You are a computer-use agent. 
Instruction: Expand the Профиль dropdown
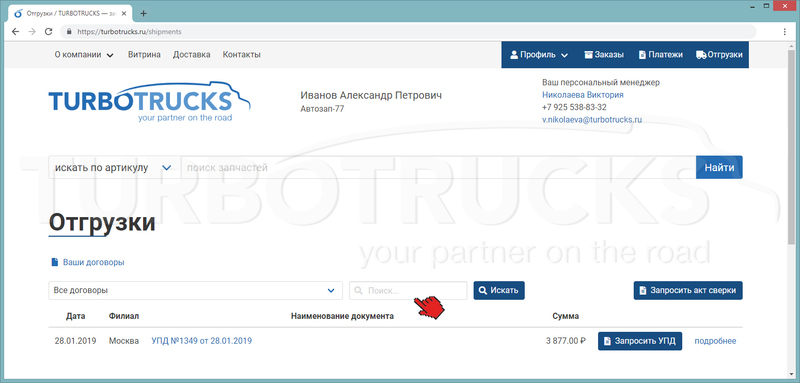coord(539,55)
